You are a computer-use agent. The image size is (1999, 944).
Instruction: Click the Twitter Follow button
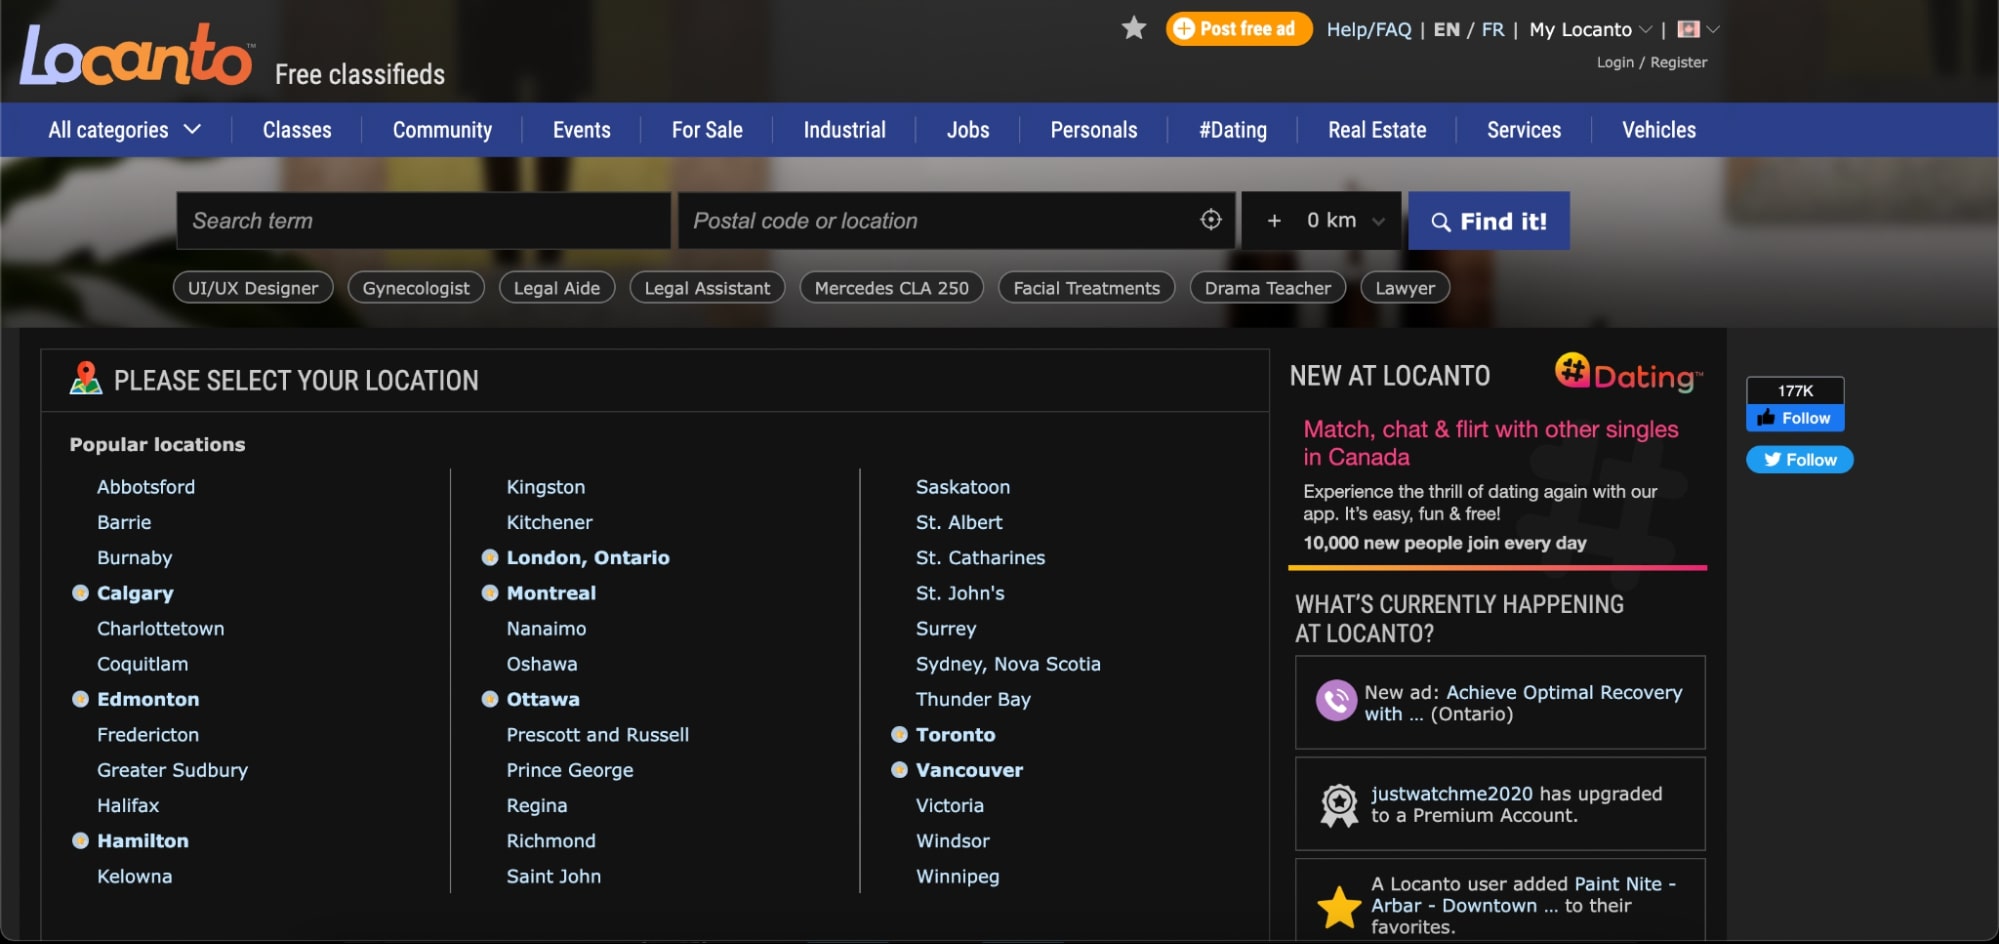(x=1800, y=460)
